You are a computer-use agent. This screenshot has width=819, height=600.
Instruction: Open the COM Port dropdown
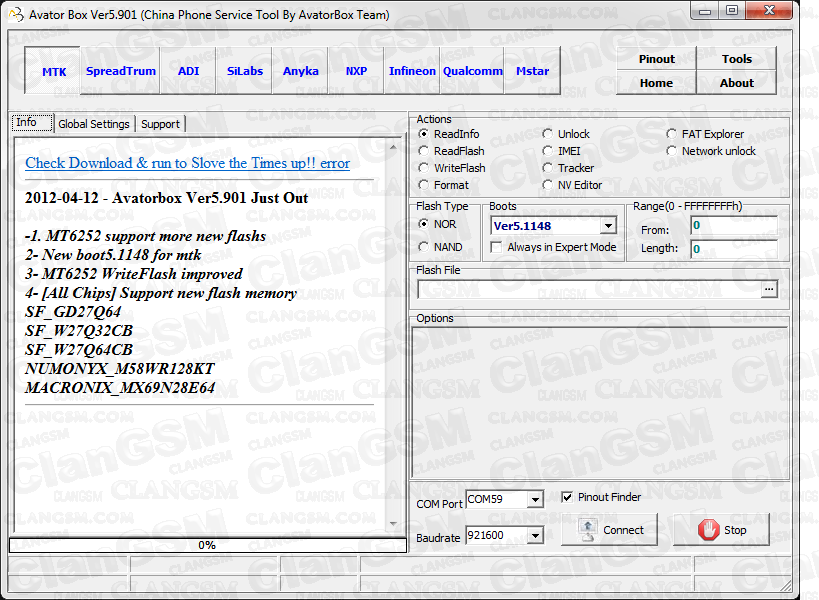point(535,500)
